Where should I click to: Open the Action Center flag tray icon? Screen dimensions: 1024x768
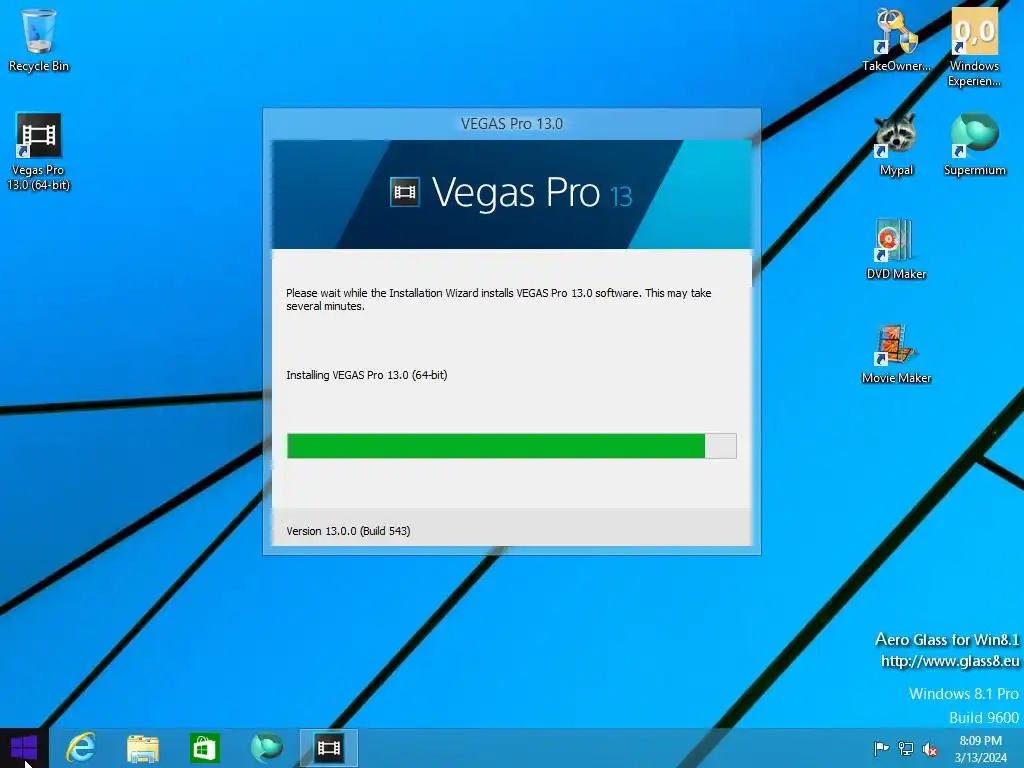881,748
